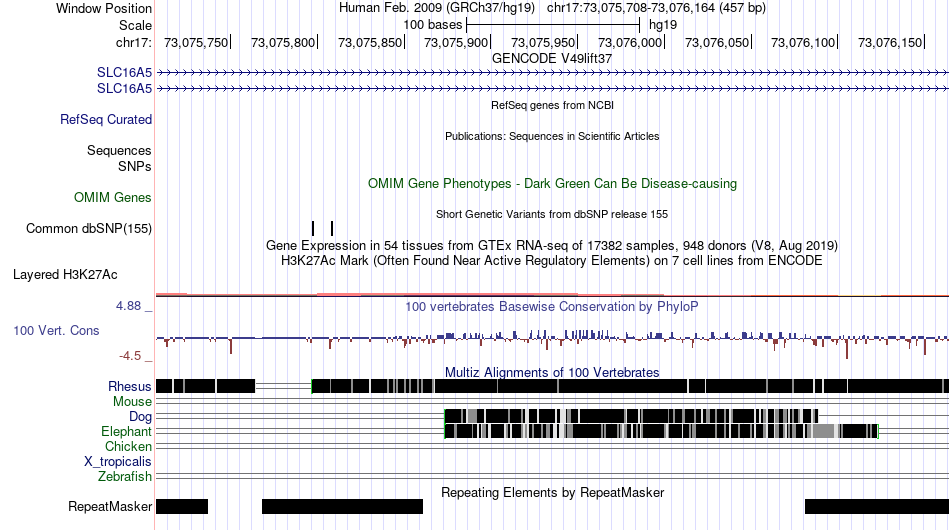This screenshot has width=950, height=530.
Task: Click the H3K27Ac Mark track title
Action: [552, 260]
